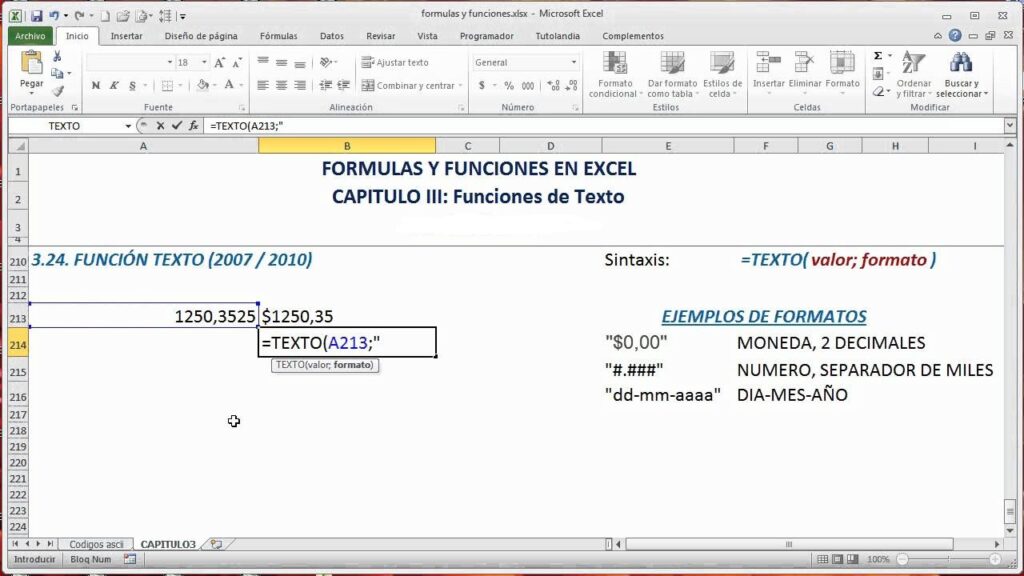Screen dimensions: 1024x576
Task: Apply thousands separator 000 style
Action: [527, 86]
